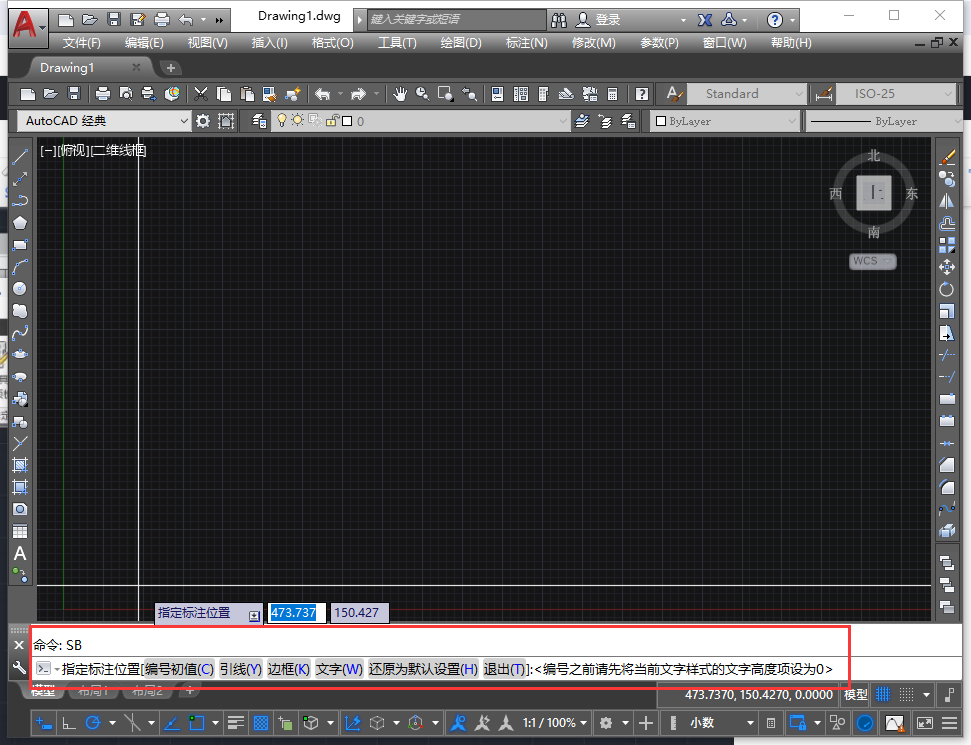
Task: Open the ISO-25 dimension style dropdown
Action: pos(895,94)
